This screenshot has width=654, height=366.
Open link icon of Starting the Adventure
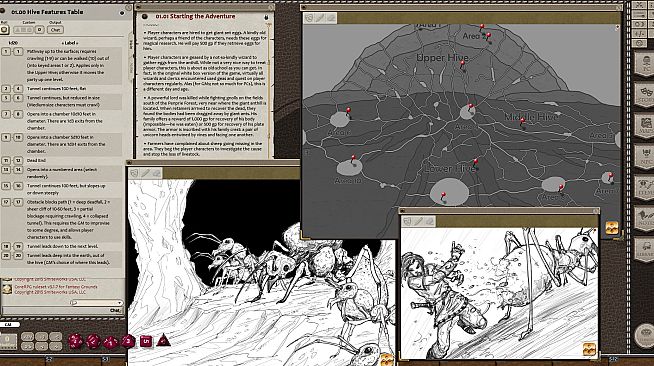(x=145, y=17)
